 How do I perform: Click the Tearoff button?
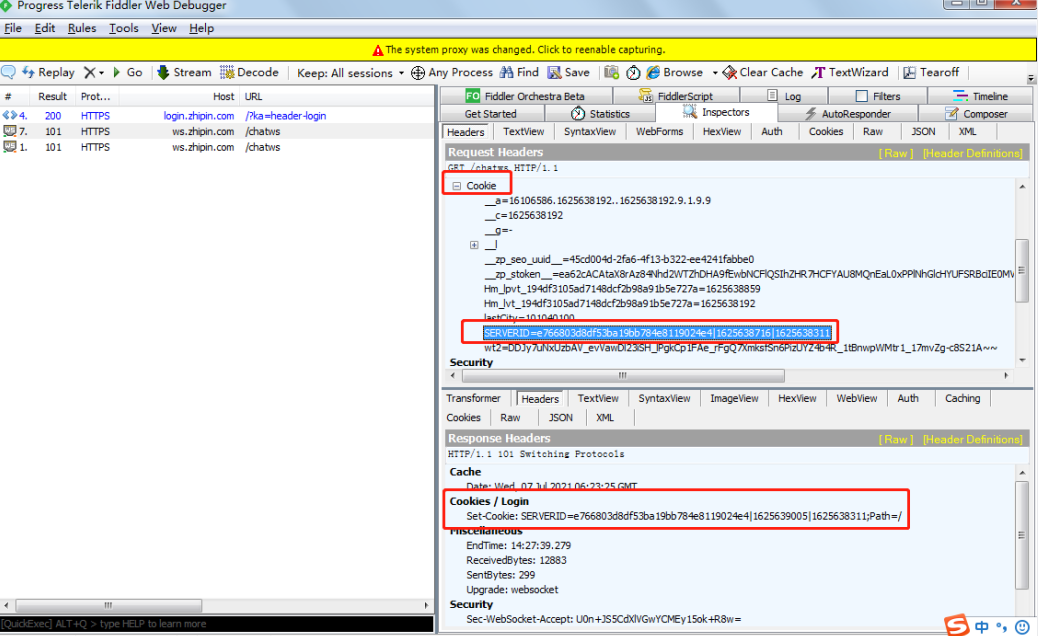(931, 72)
